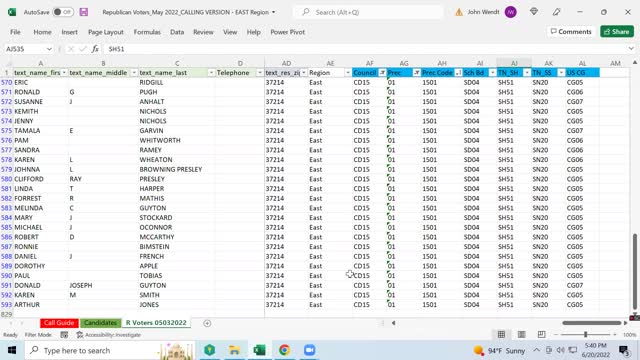Open the text_name_last filter dropdown
Viewport: 640px width, 360px height.
pos(211,73)
